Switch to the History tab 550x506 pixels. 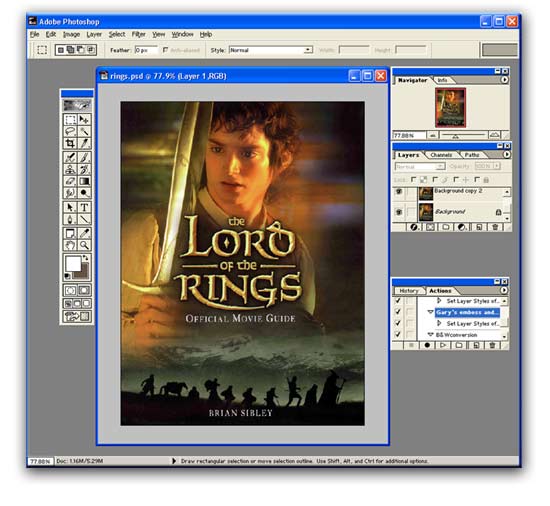click(x=409, y=291)
